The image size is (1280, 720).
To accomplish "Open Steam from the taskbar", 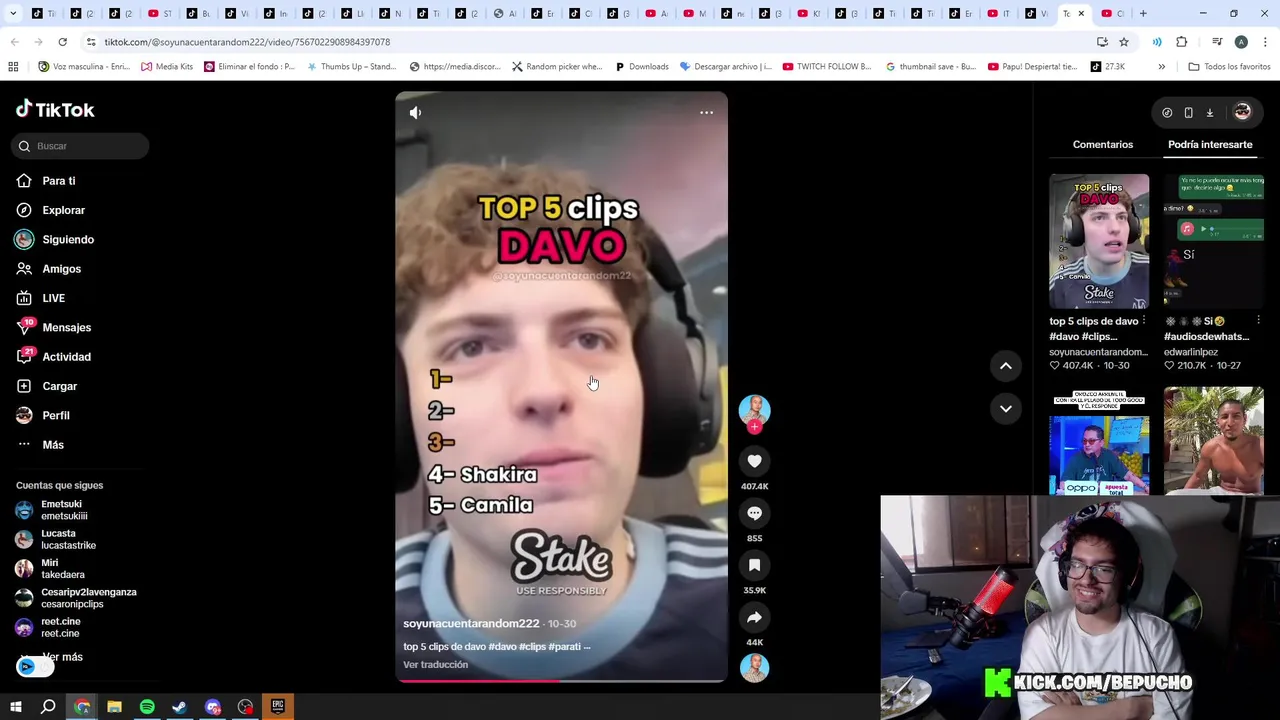I will [180, 707].
